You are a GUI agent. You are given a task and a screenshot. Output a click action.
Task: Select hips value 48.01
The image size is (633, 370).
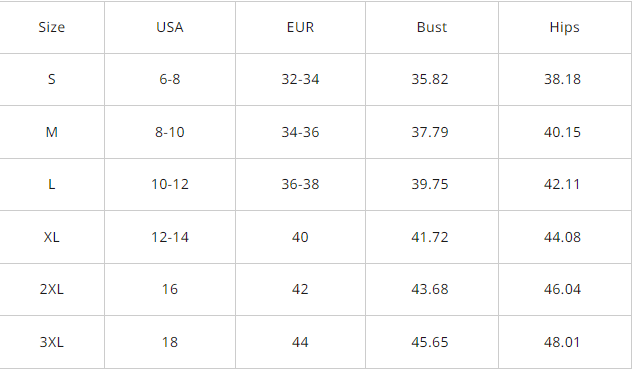(x=564, y=342)
